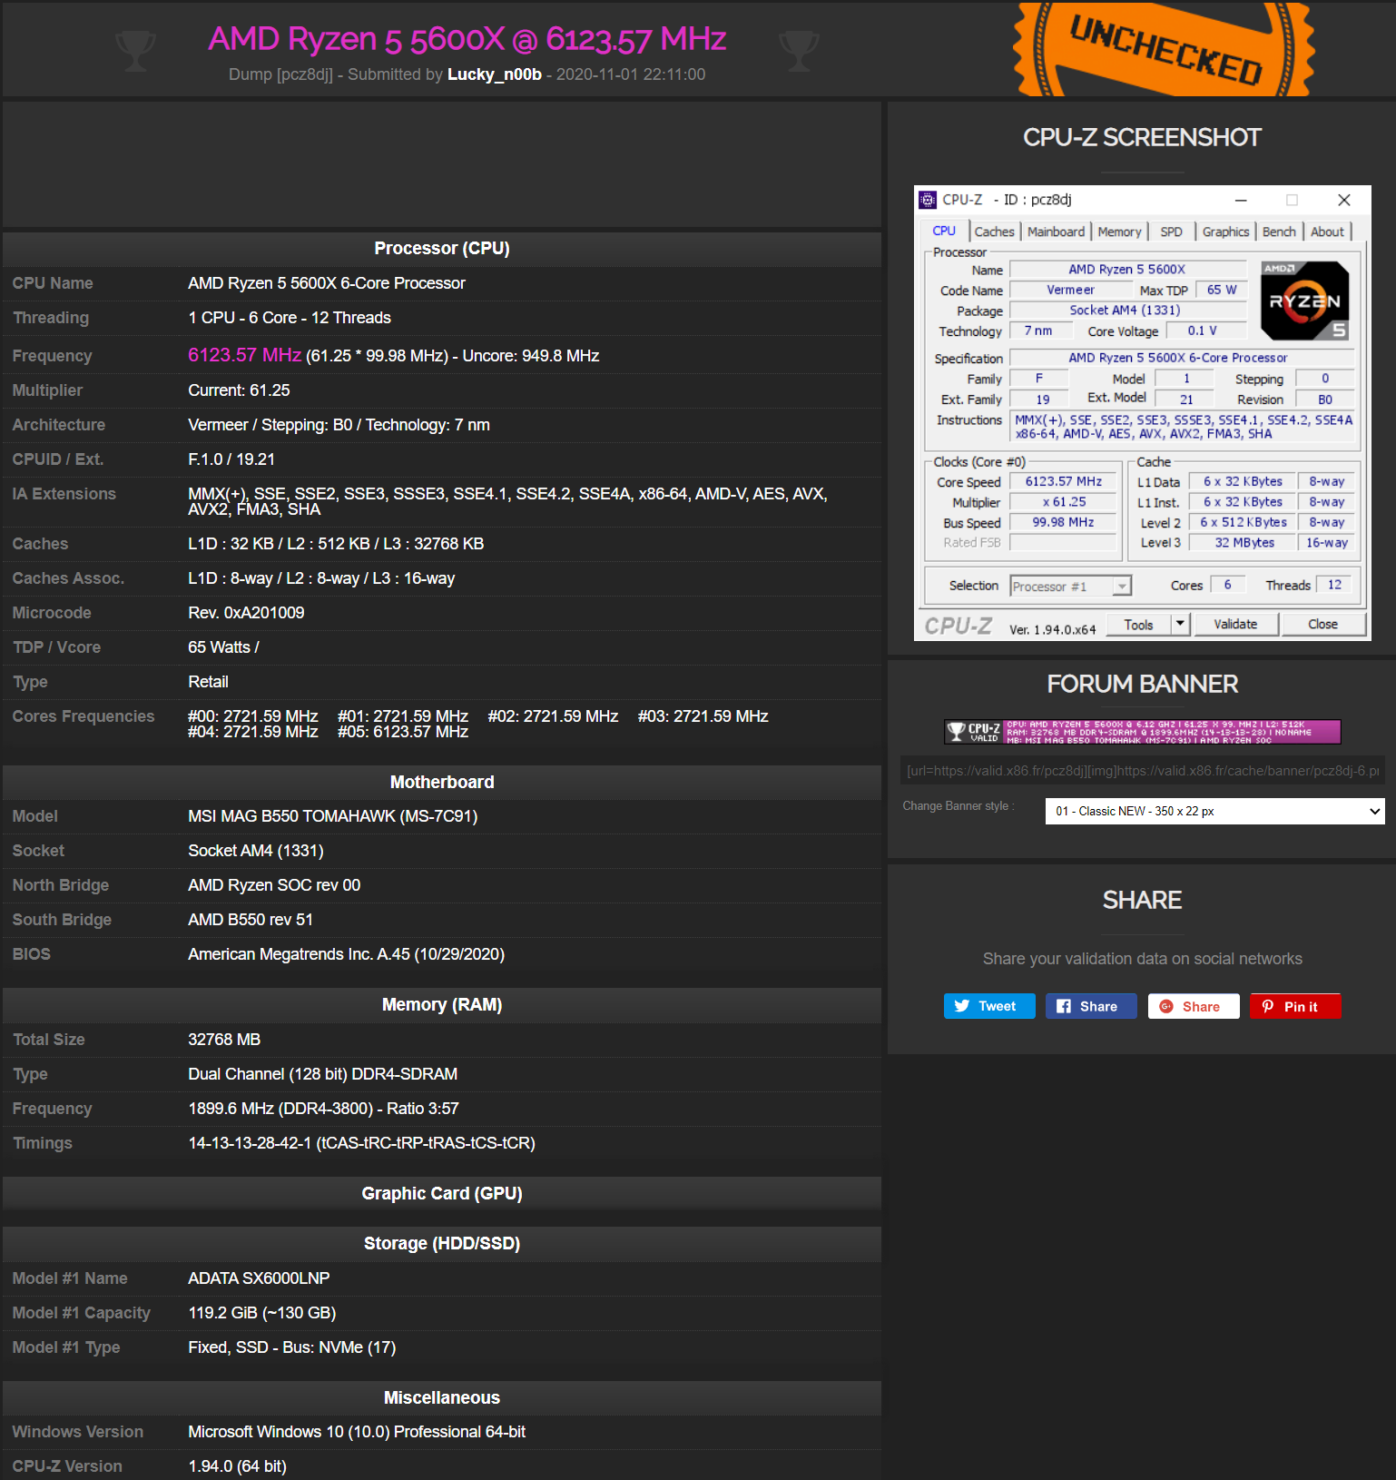Click the Multiplier x 61.25 field

(x=1063, y=502)
